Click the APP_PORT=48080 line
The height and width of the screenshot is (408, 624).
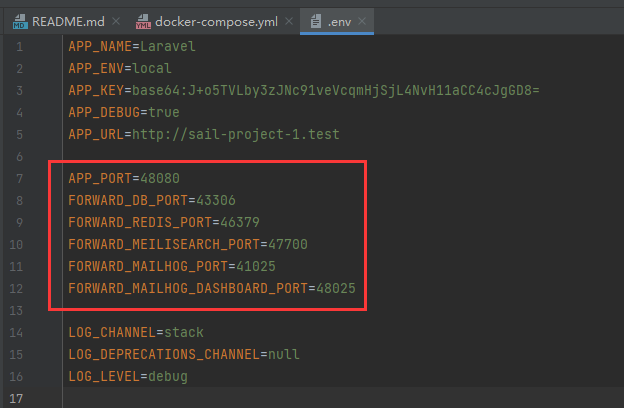click(124, 178)
